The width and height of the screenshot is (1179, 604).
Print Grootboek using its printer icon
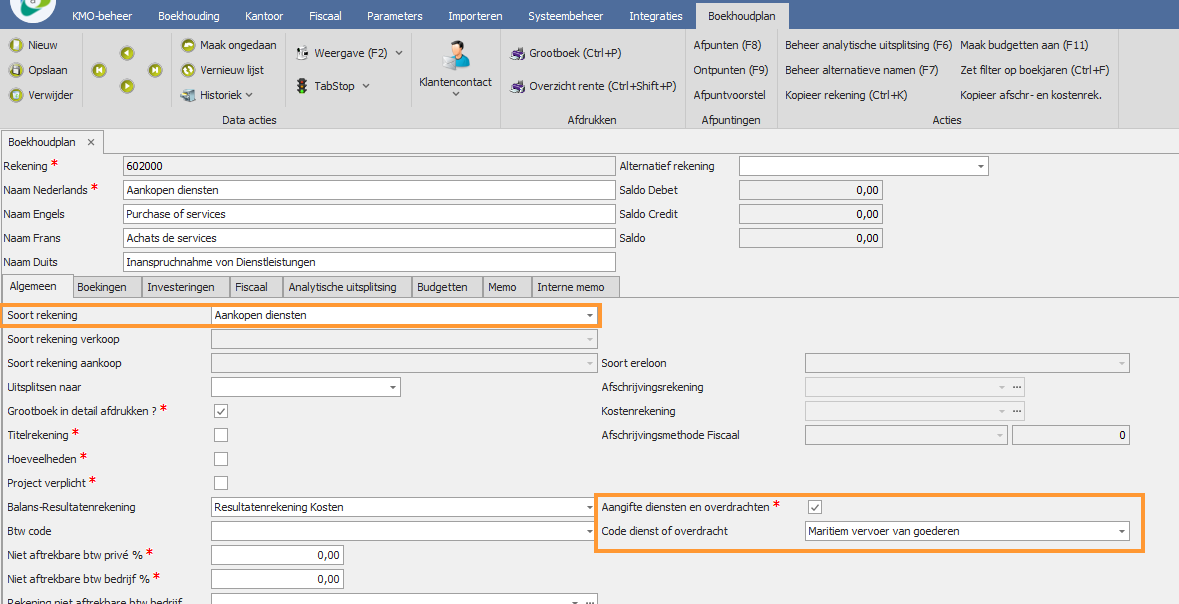[517, 53]
